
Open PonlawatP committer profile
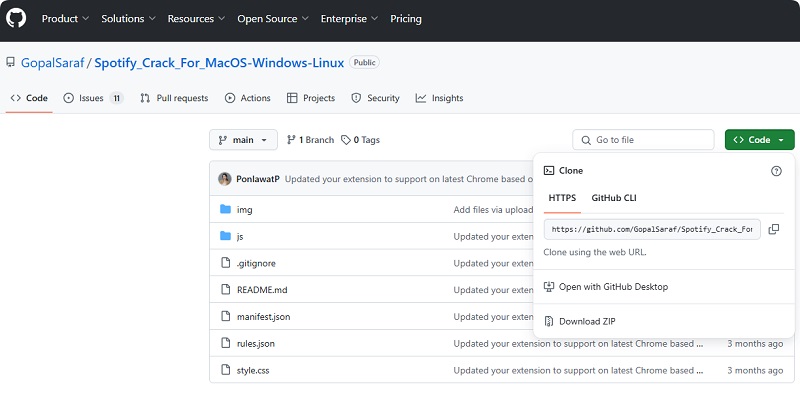coord(258,179)
